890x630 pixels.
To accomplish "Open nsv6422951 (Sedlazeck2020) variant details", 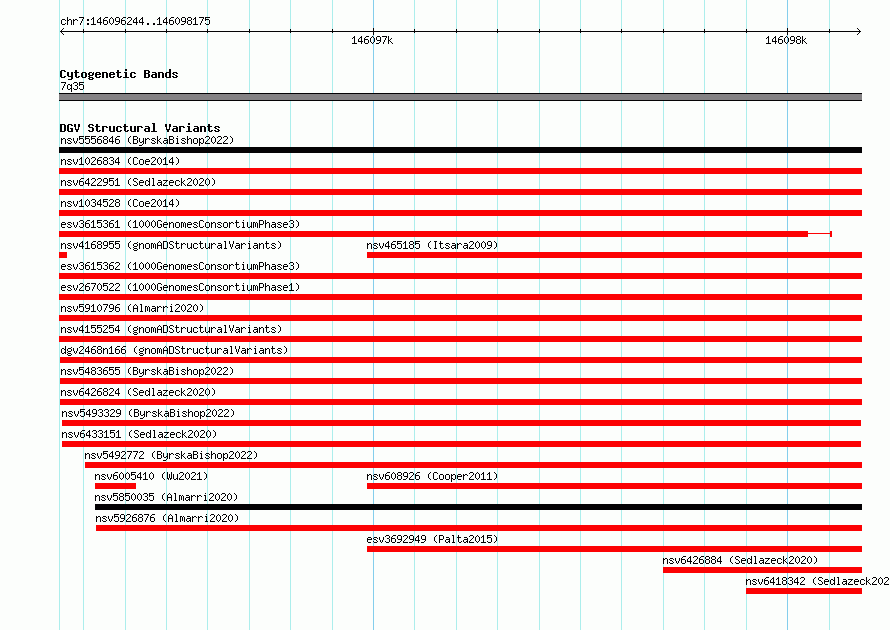I will 138,182.
